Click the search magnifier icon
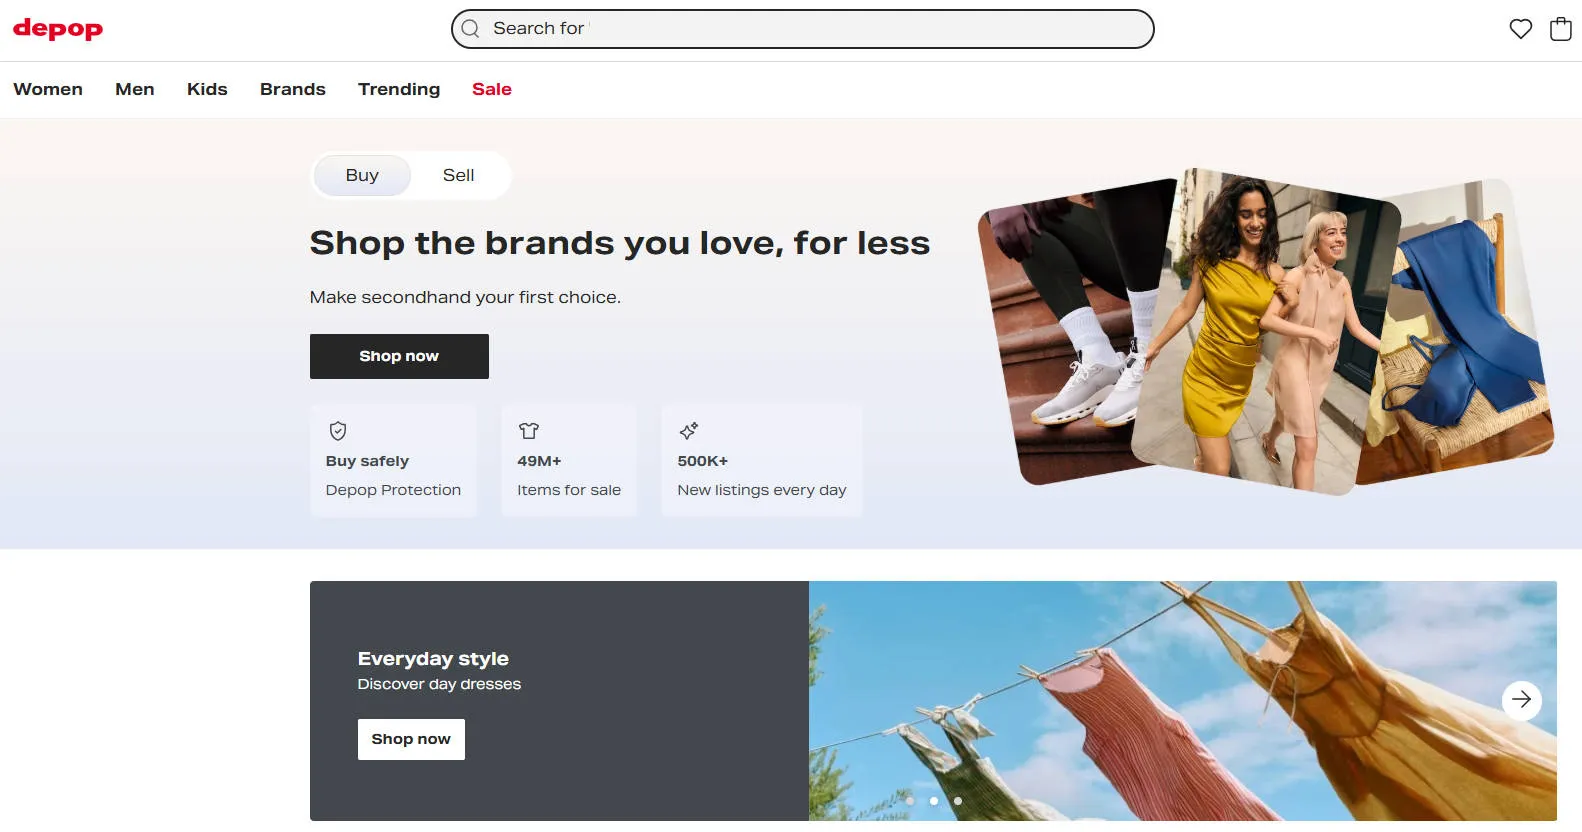This screenshot has height=832, width=1582. (470, 29)
